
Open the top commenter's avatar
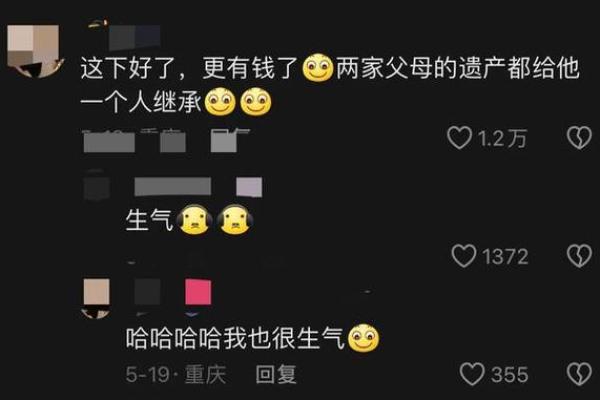tap(34, 51)
